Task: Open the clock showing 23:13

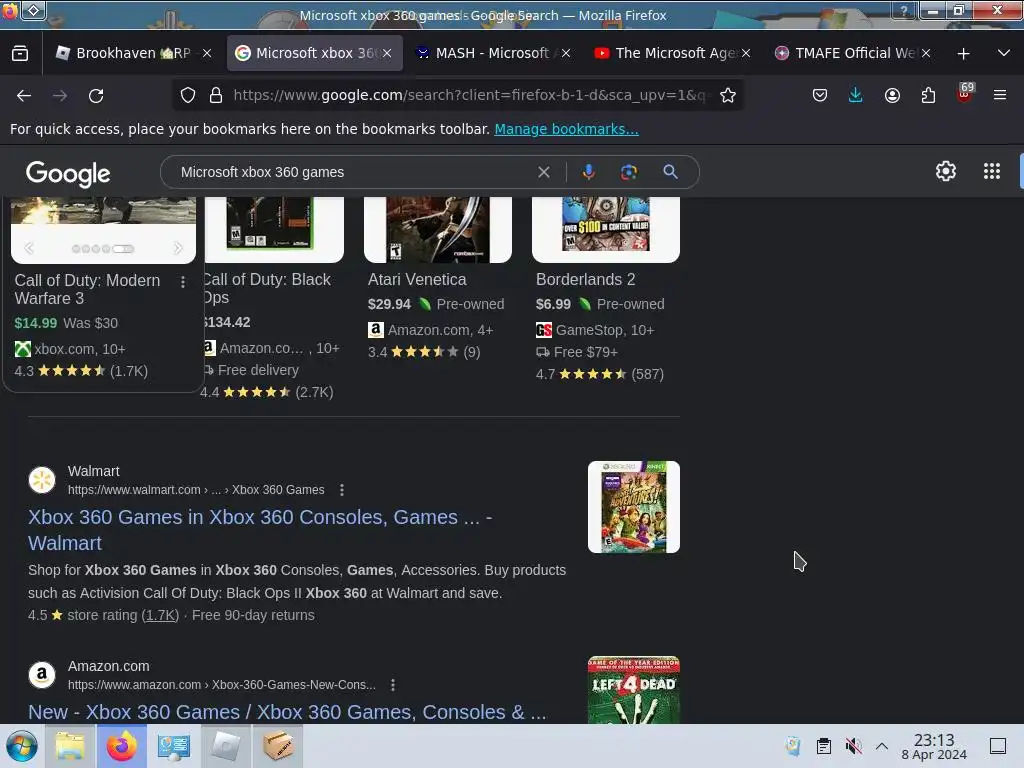Action: coord(934,746)
